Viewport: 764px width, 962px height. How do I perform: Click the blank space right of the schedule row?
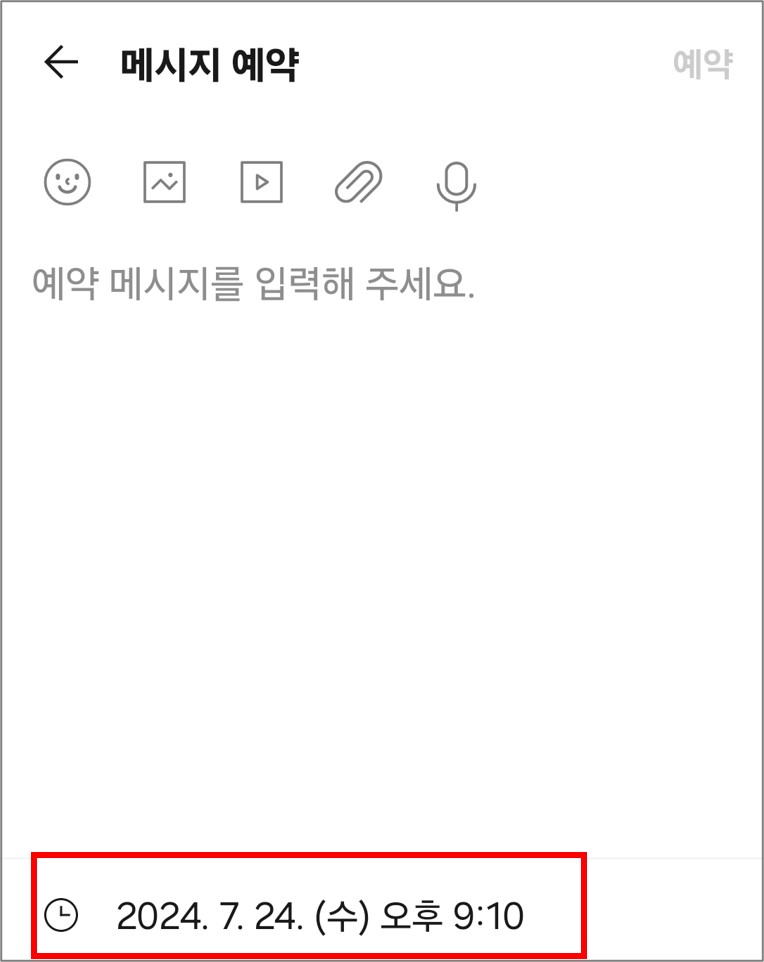(673, 908)
